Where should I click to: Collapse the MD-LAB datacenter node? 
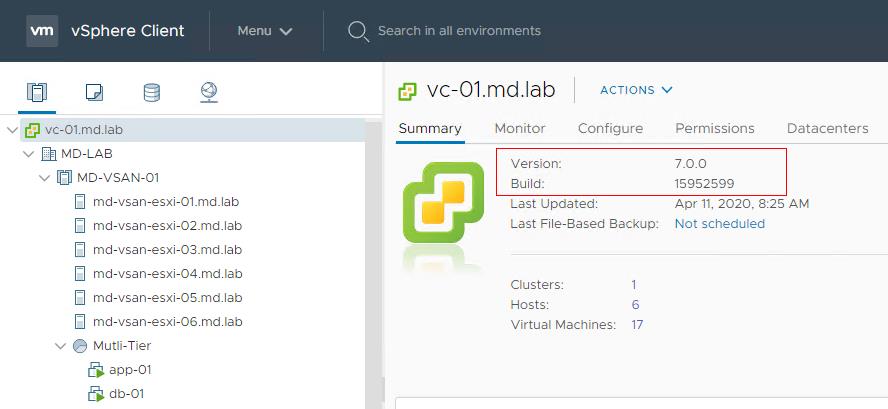(x=28, y=154)
